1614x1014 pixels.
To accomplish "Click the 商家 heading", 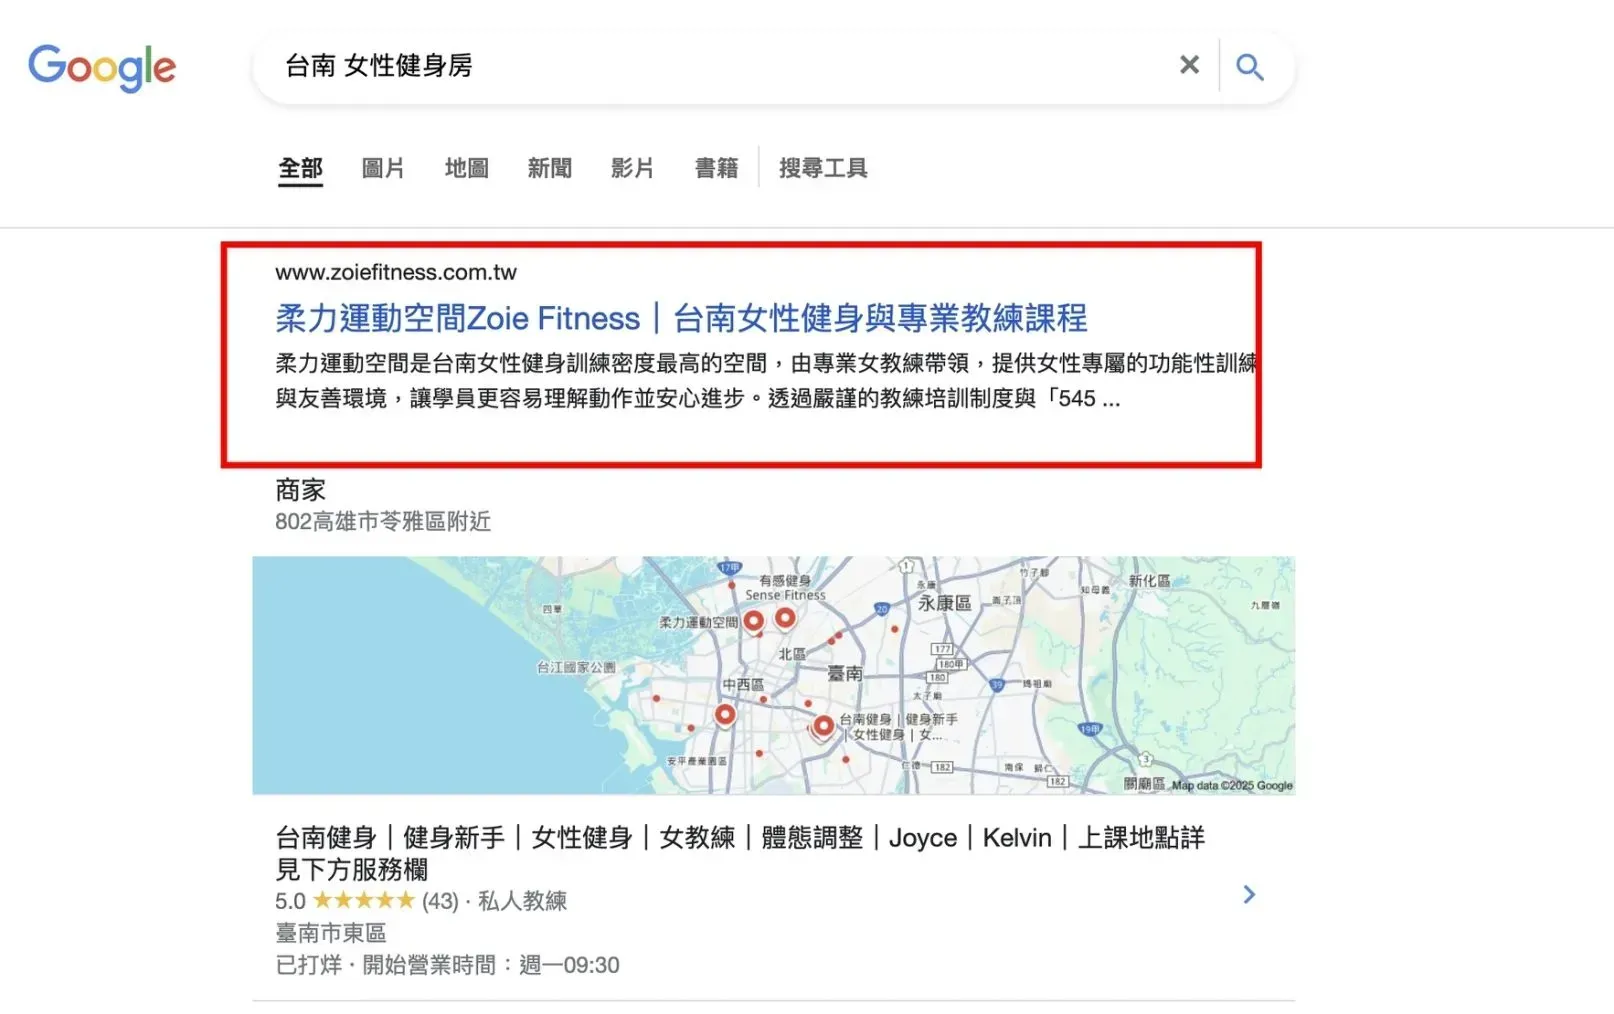I will click(301, 490).
